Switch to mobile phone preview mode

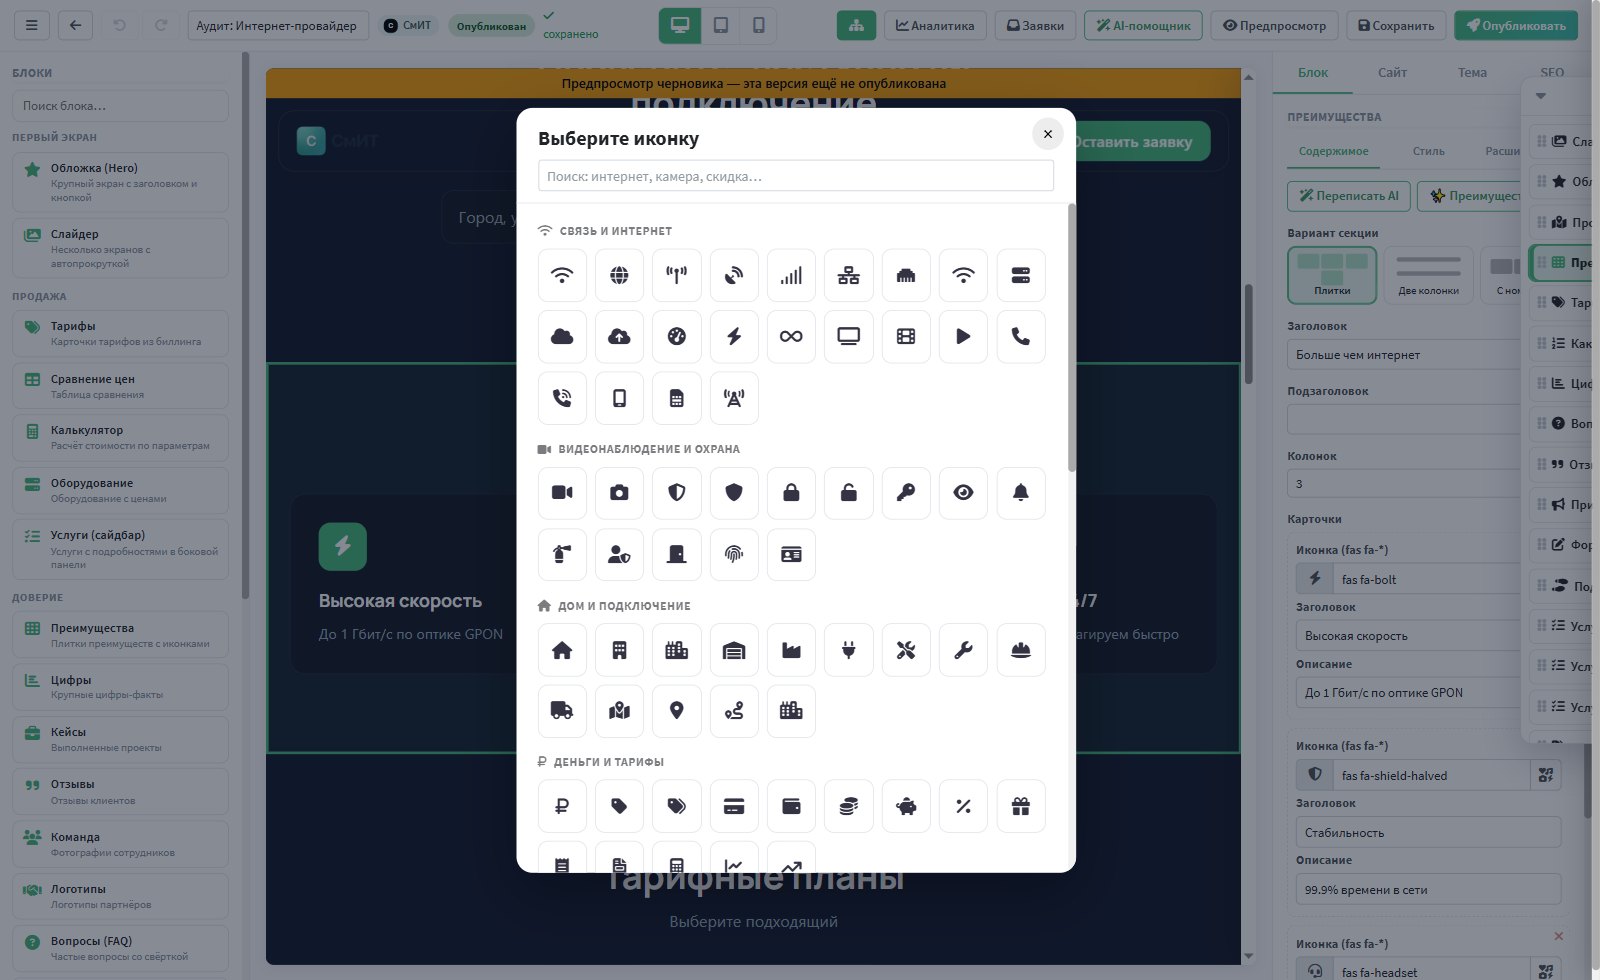[758, 26]
